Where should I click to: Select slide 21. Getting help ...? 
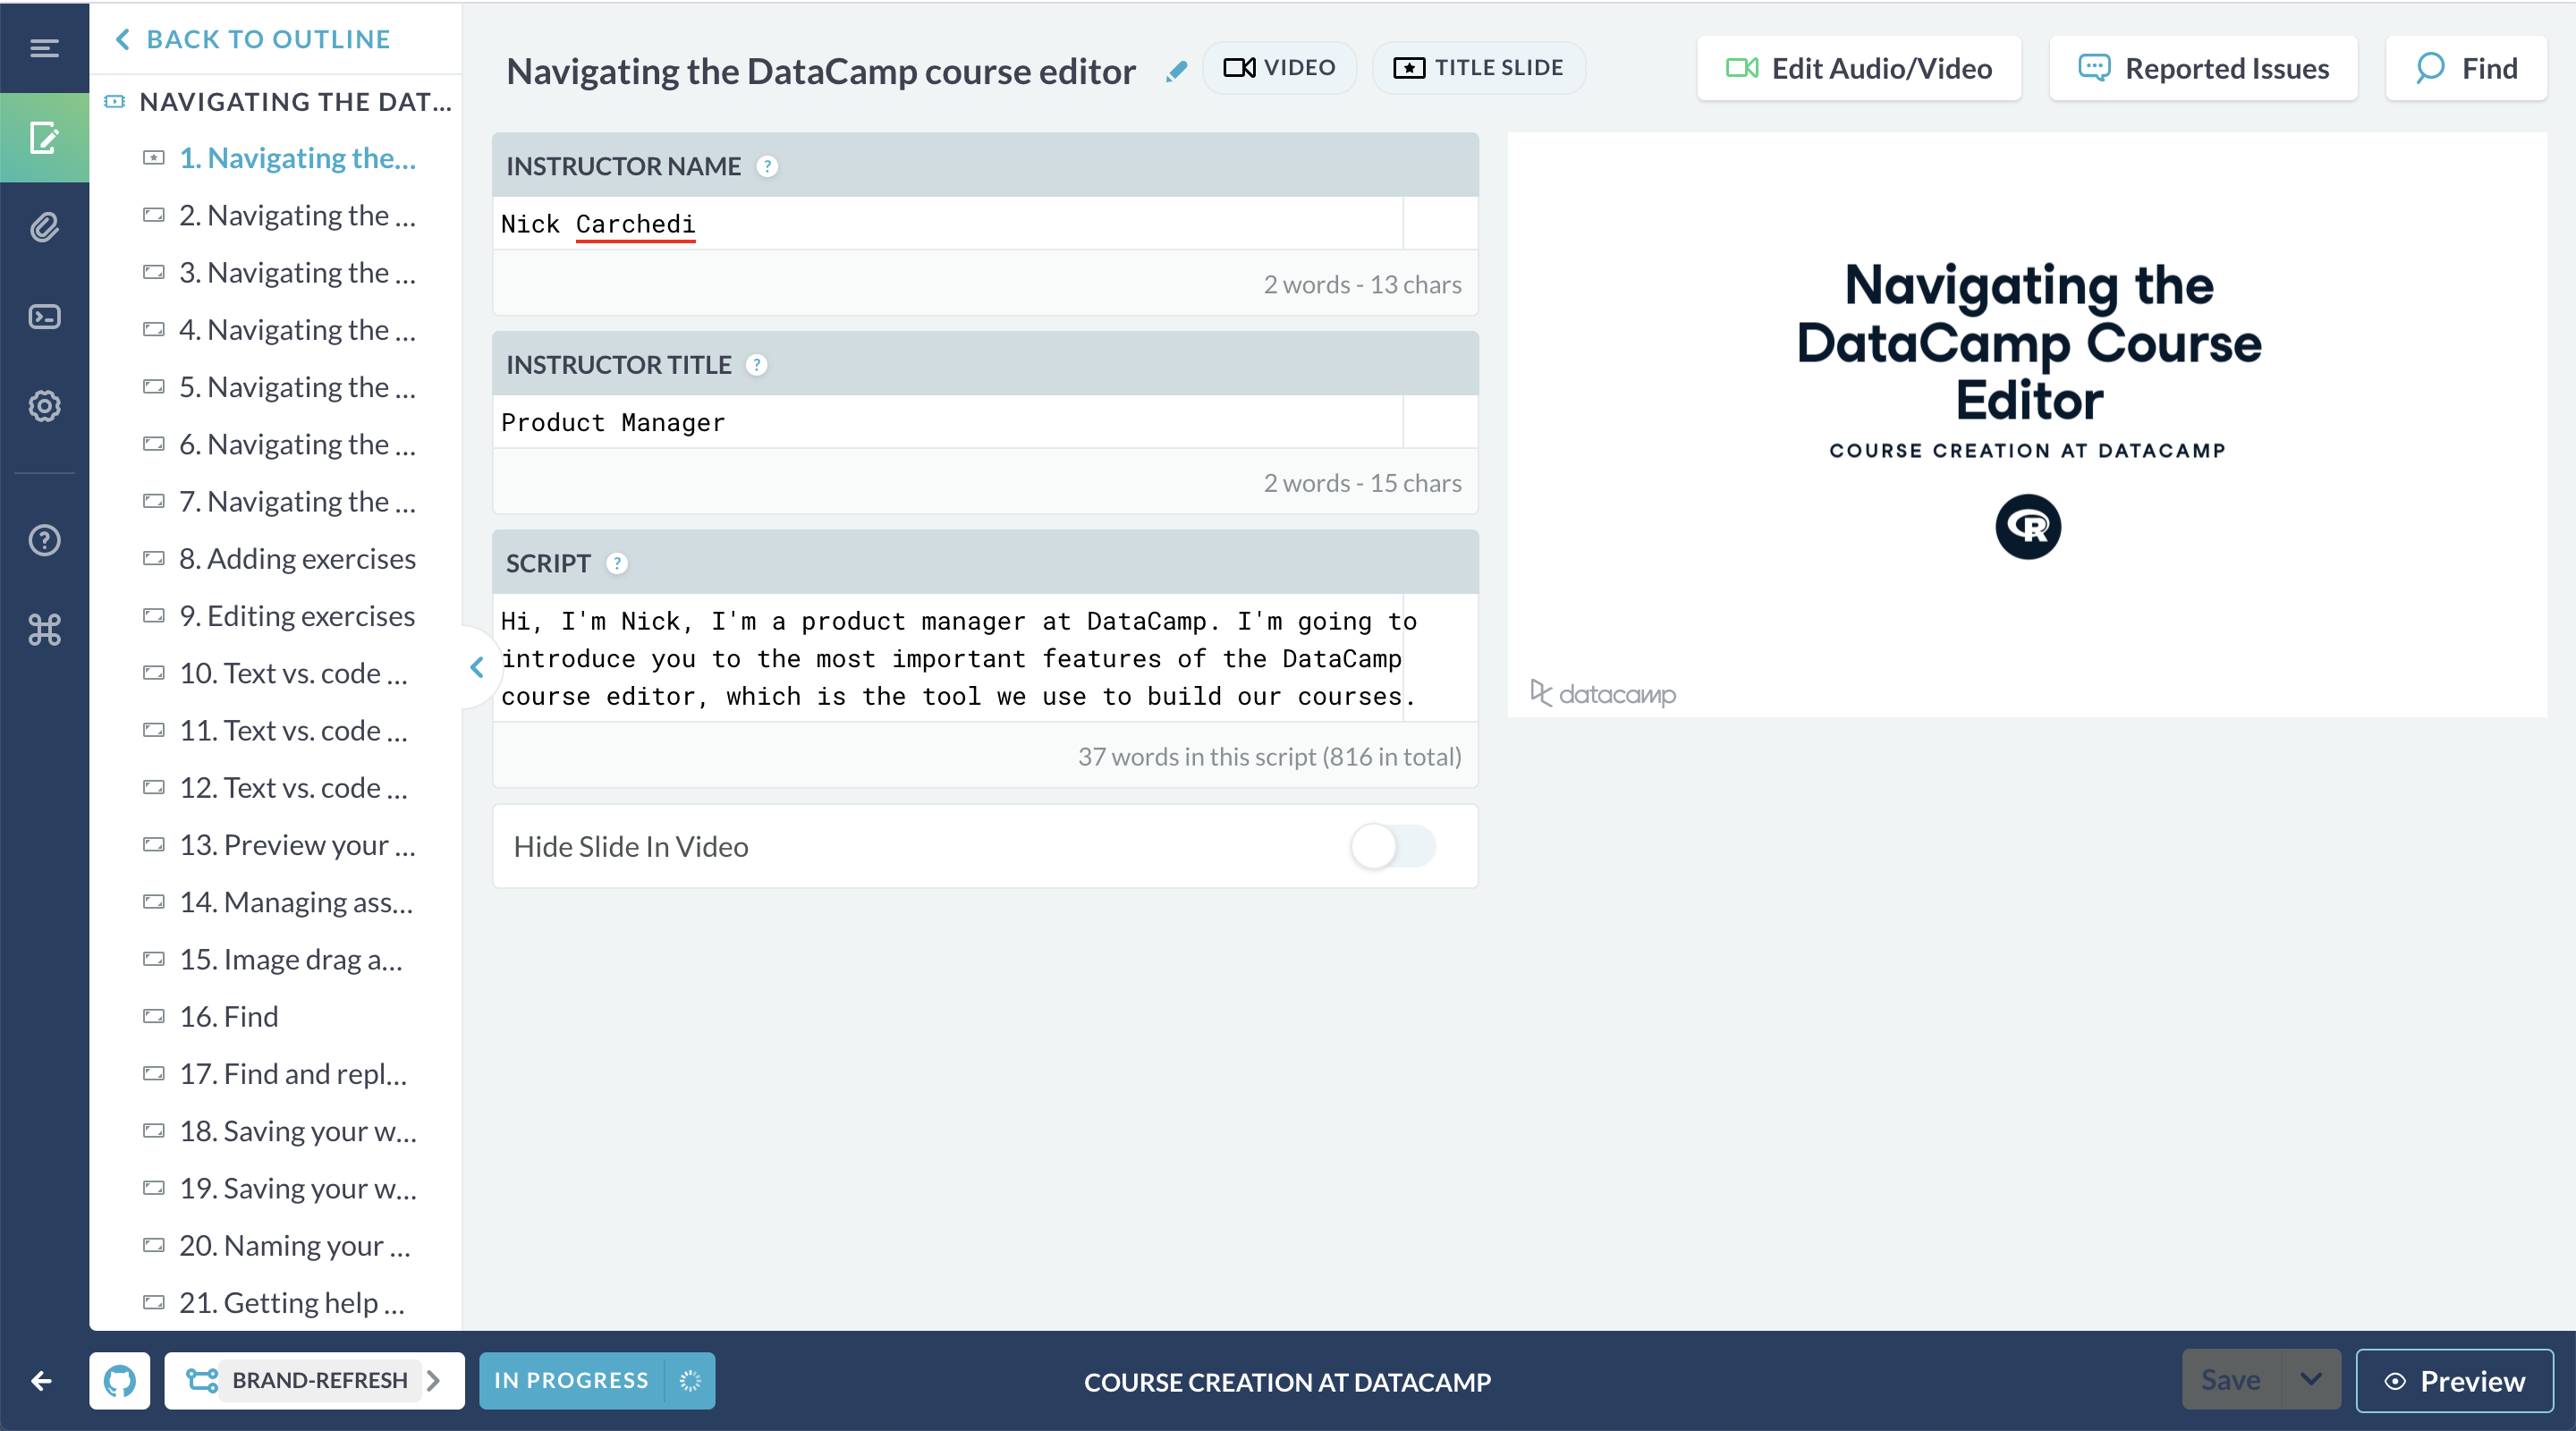click(292, 1302)
